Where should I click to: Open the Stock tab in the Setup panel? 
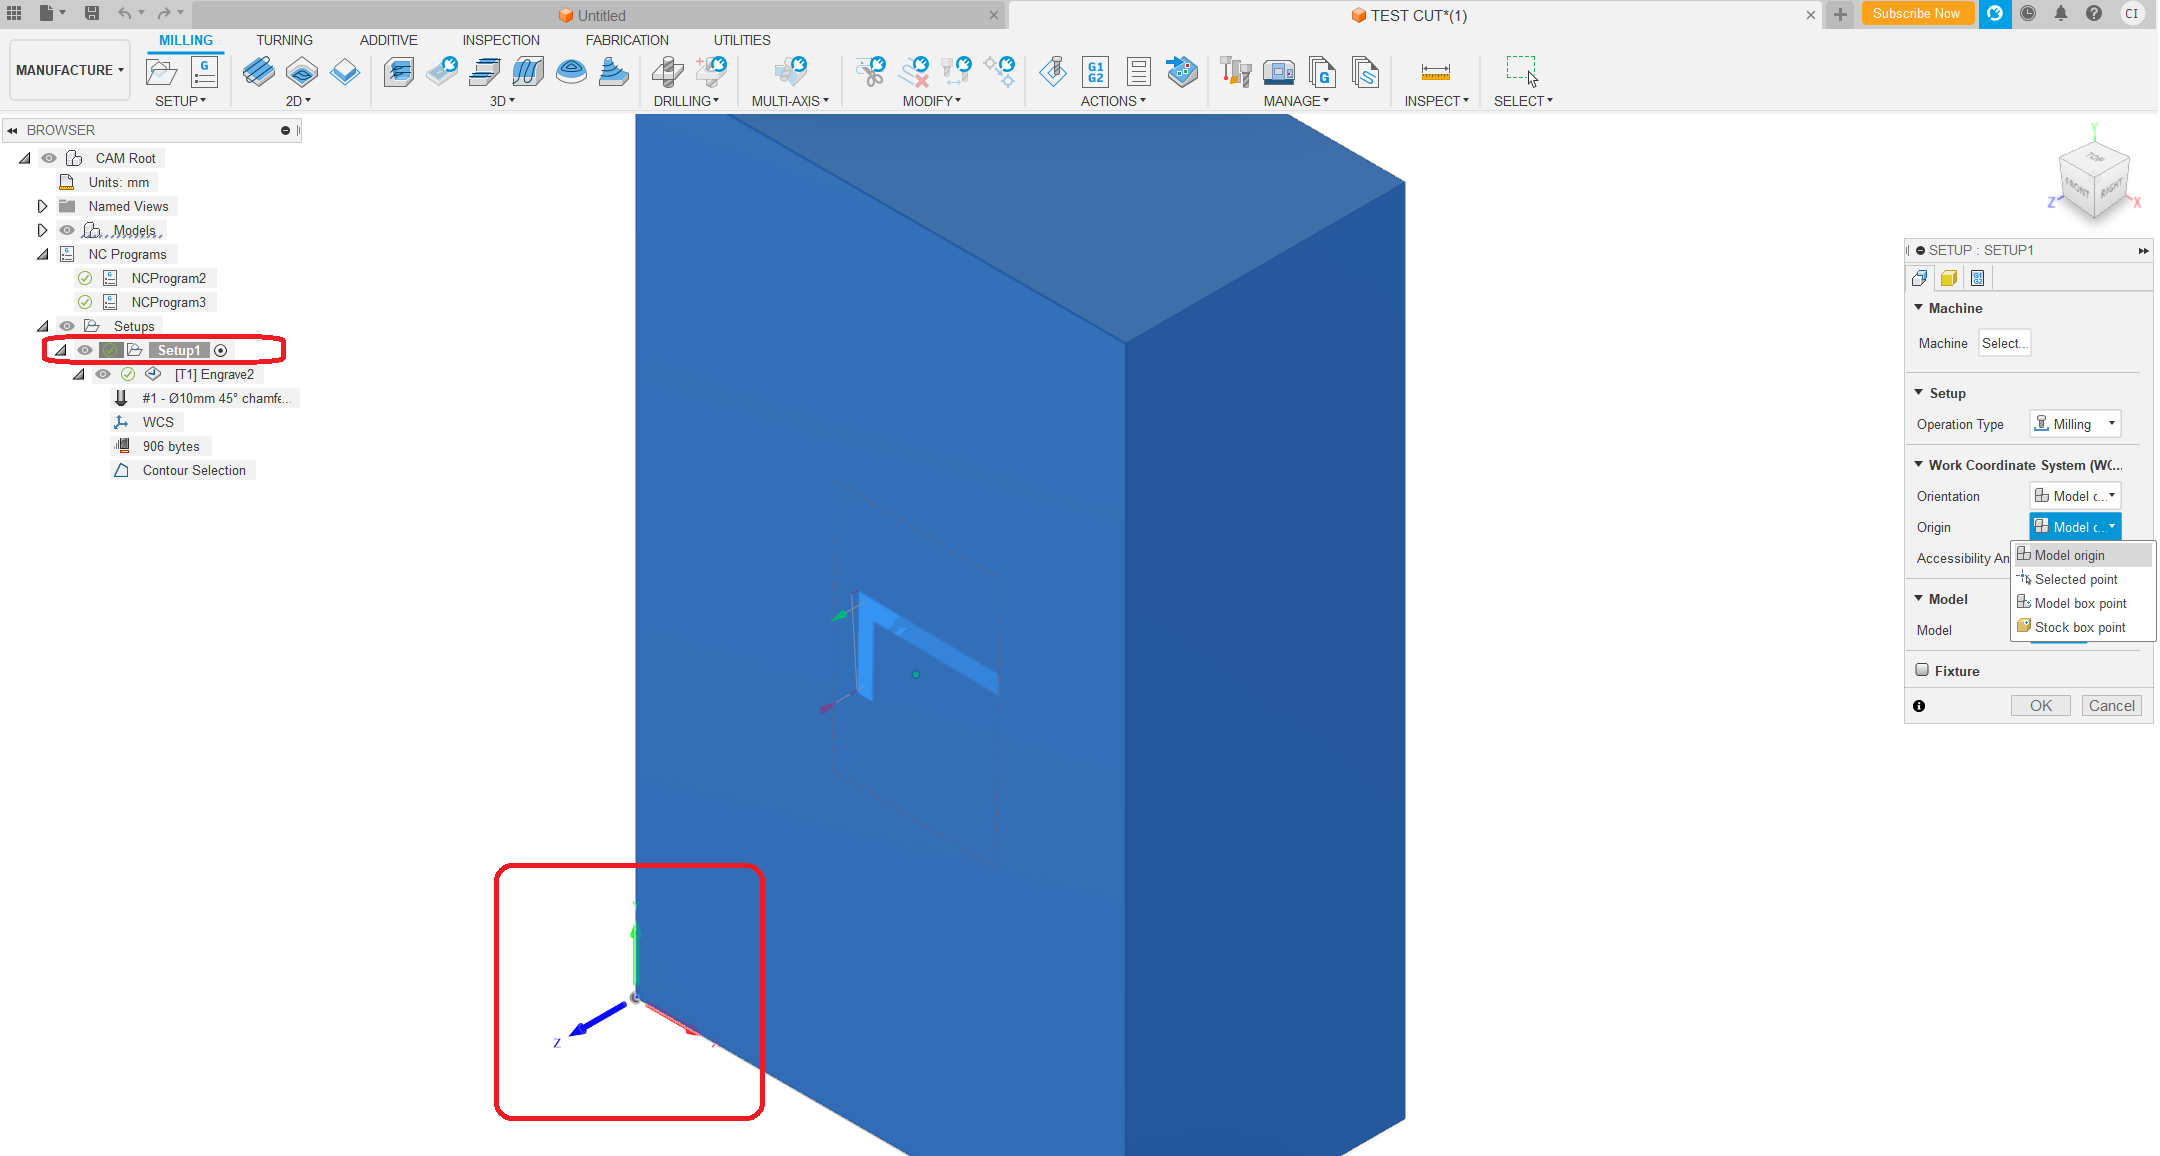(1948, 278)
